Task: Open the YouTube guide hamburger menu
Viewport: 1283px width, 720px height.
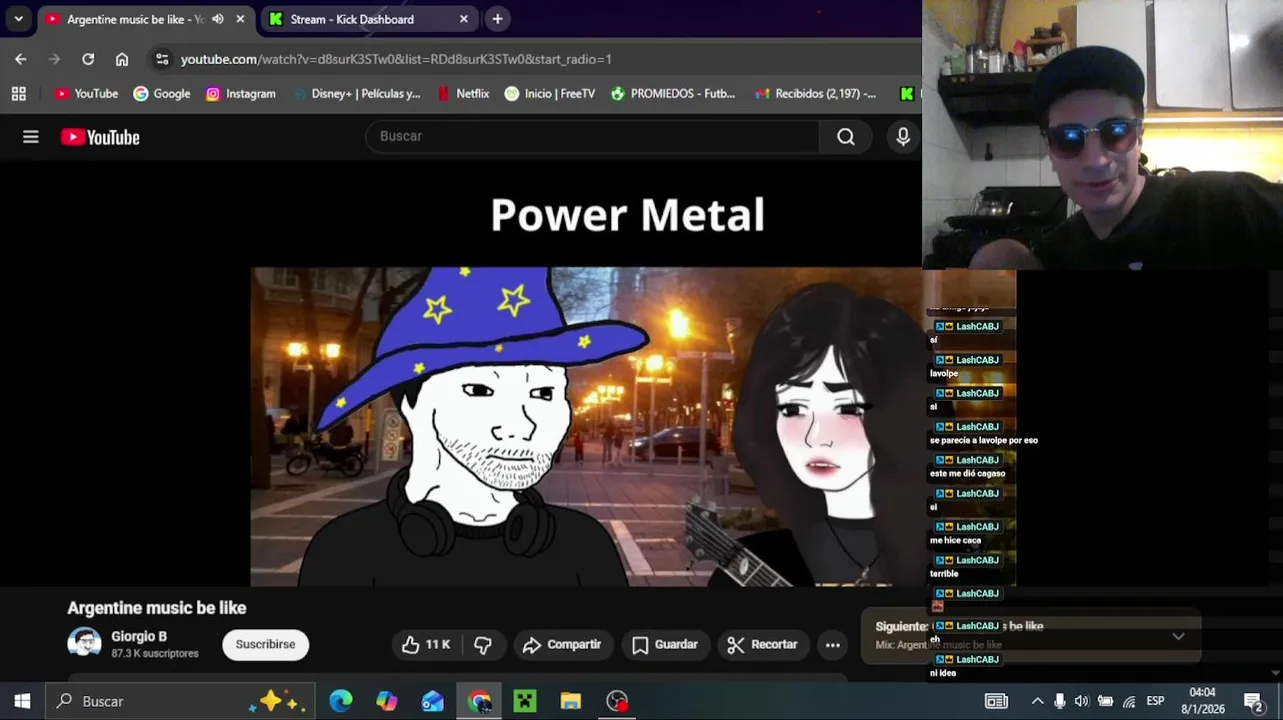Action: (x=31, y=137)
